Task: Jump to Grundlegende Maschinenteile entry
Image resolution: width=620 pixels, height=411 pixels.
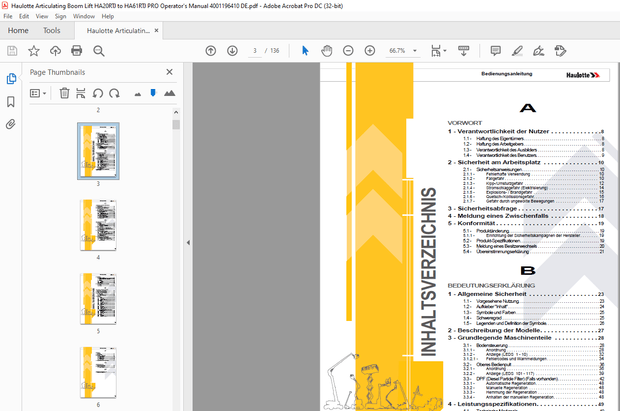Action: (525, 338)
